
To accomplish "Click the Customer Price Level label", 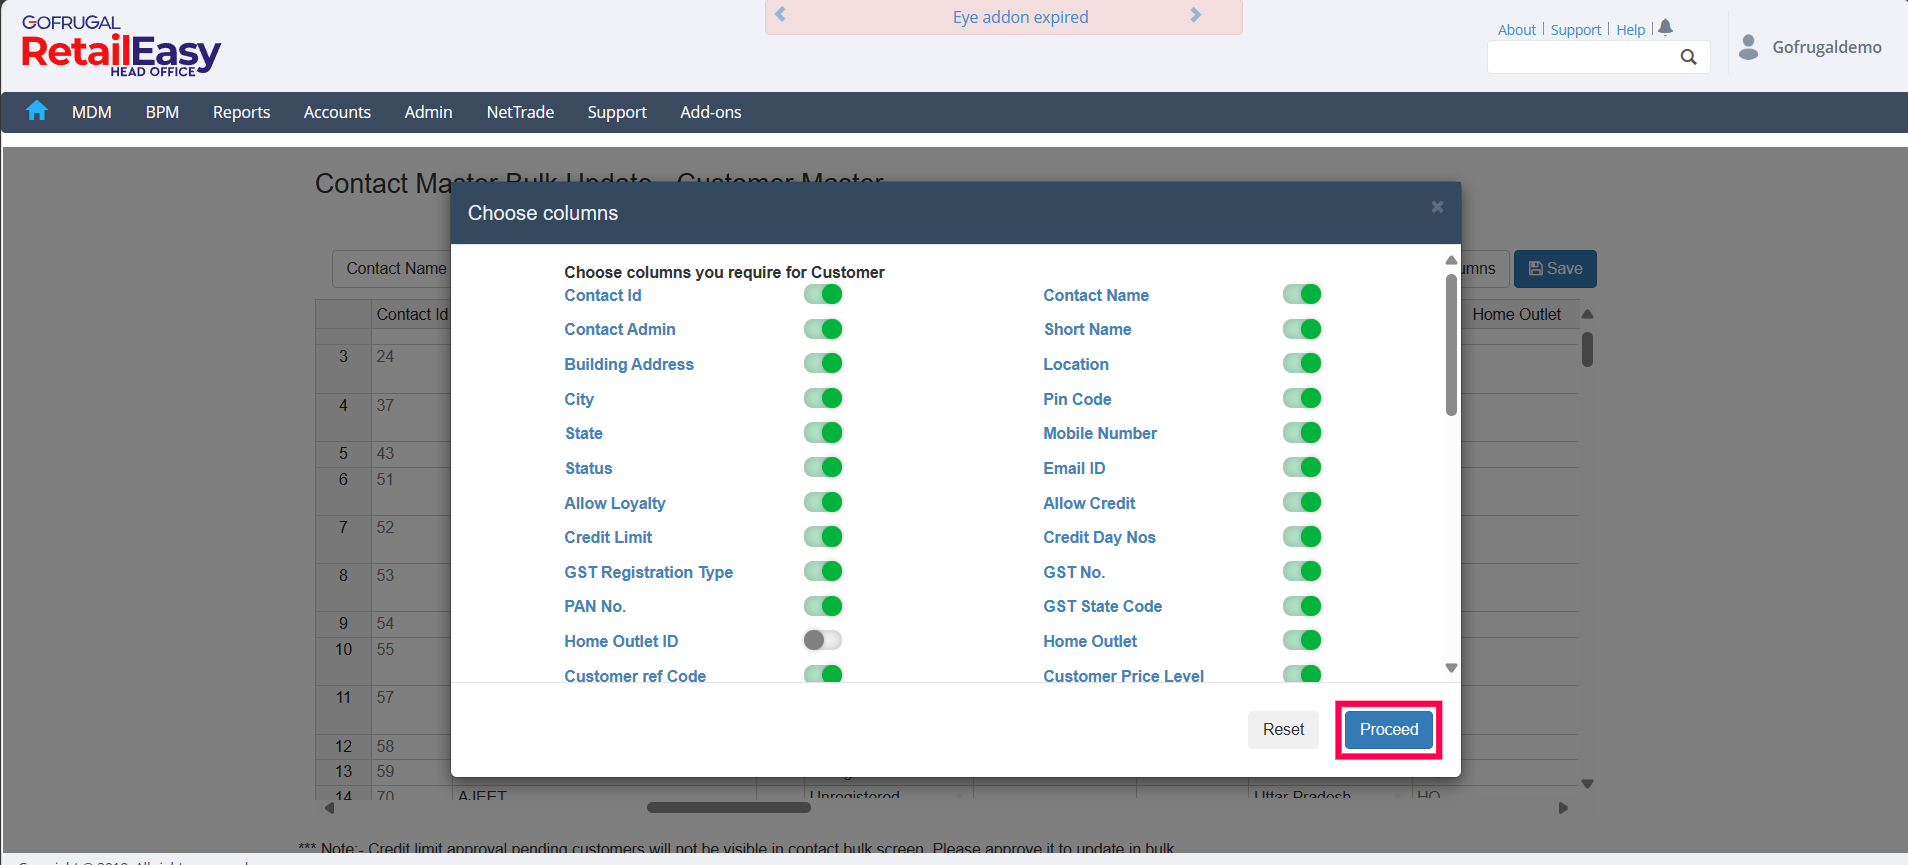I will coord(1123,676).
